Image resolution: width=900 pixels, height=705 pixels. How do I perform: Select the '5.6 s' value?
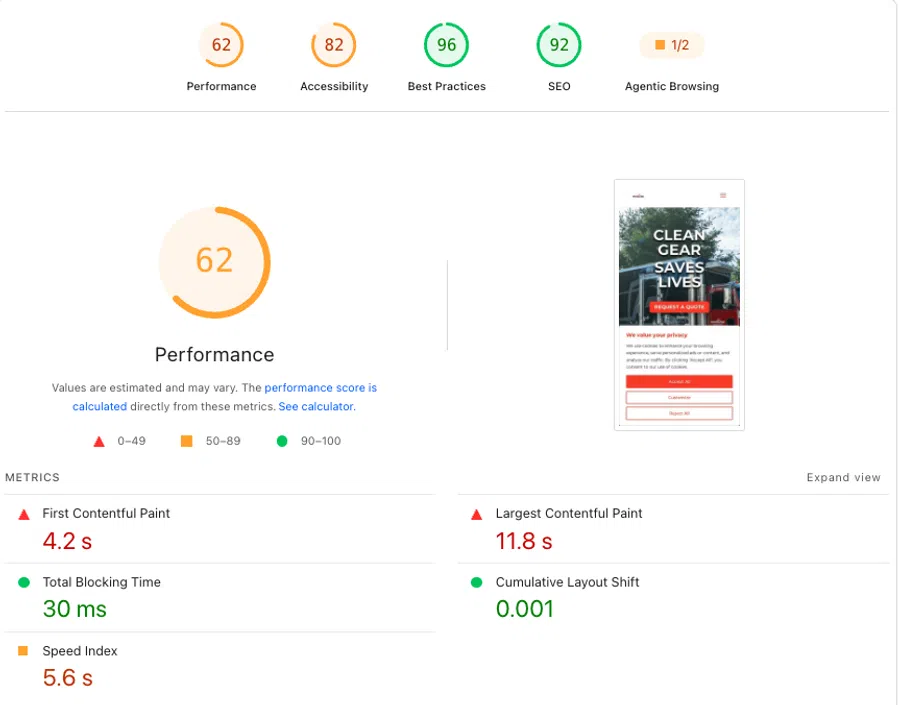(67, 677)
